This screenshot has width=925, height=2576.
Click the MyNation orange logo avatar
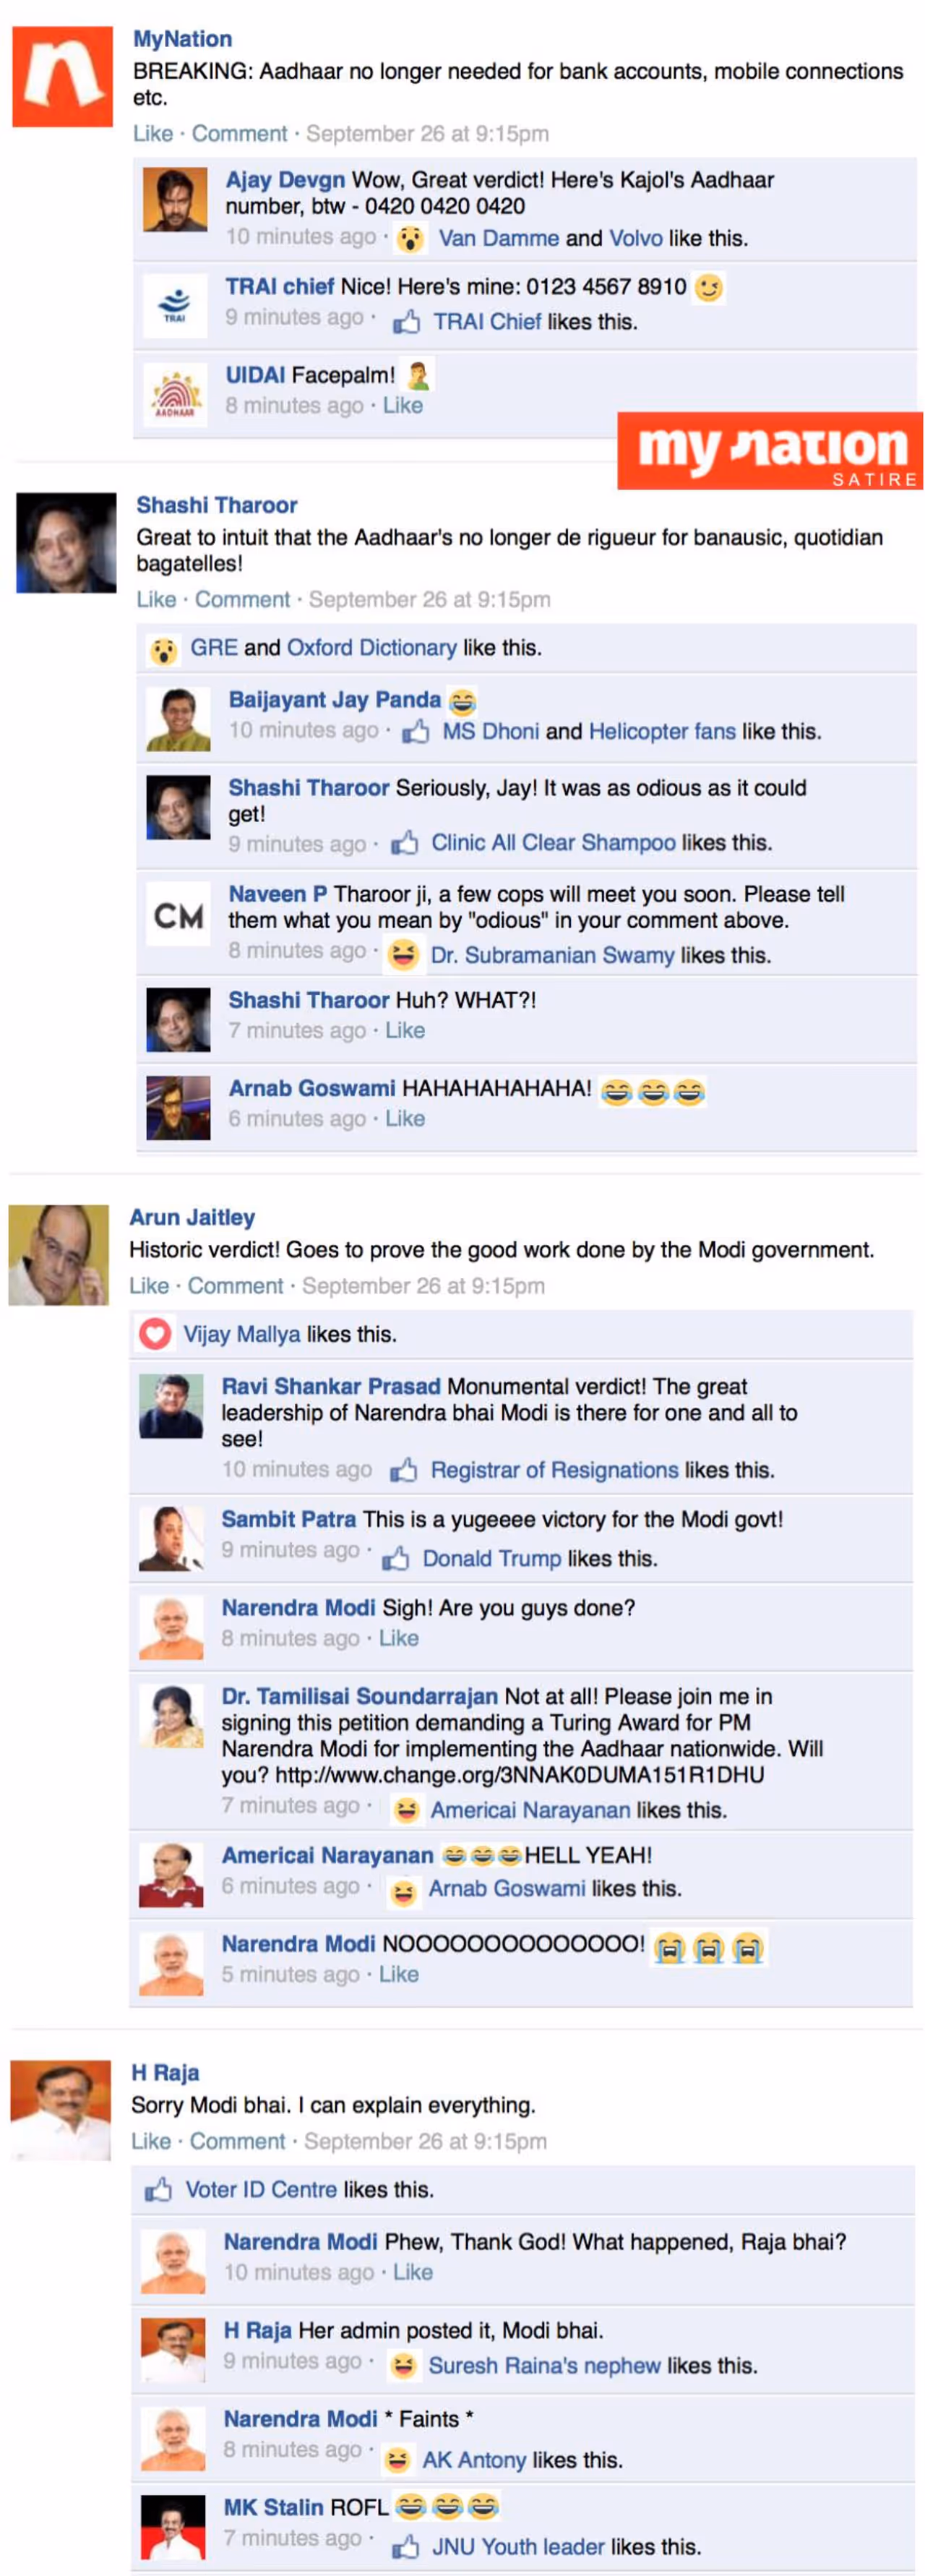pos(62,77)
